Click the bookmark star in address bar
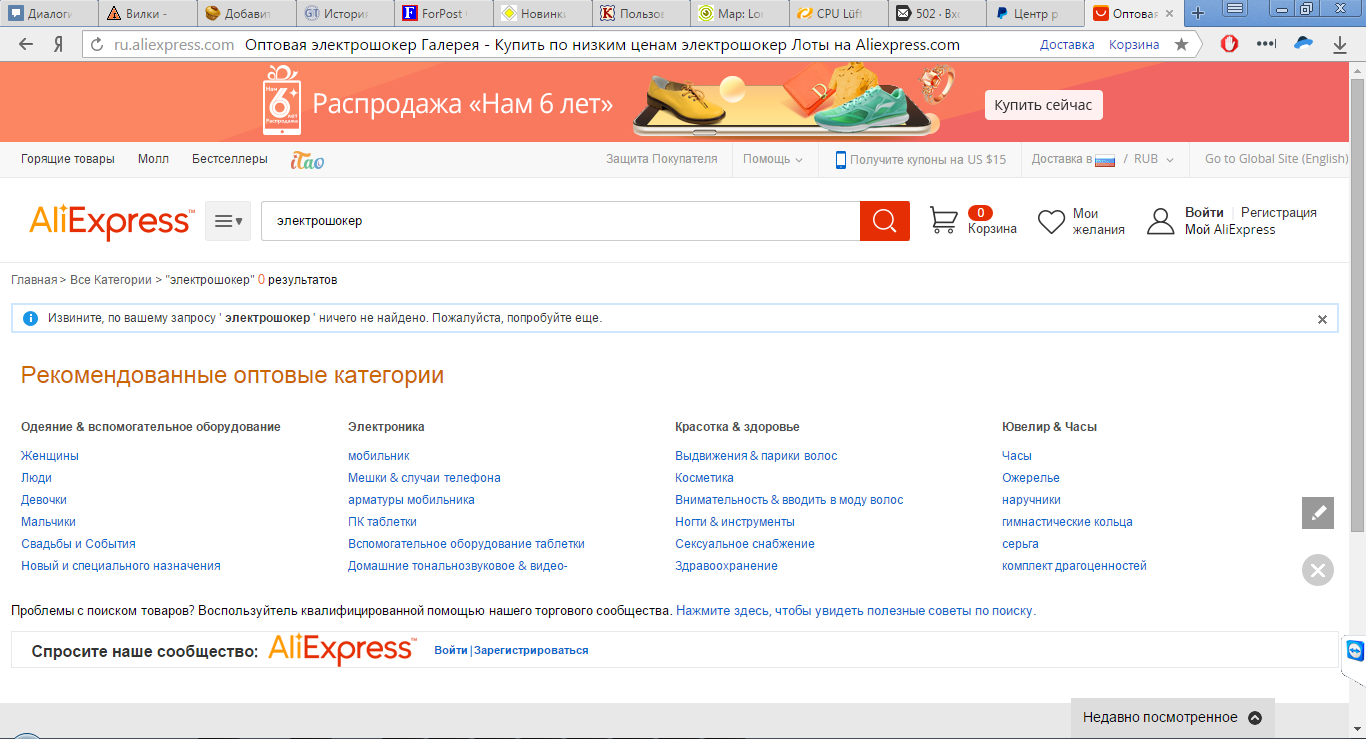This screenshot has height=739, width=1366. click(x=1181, y=45)
